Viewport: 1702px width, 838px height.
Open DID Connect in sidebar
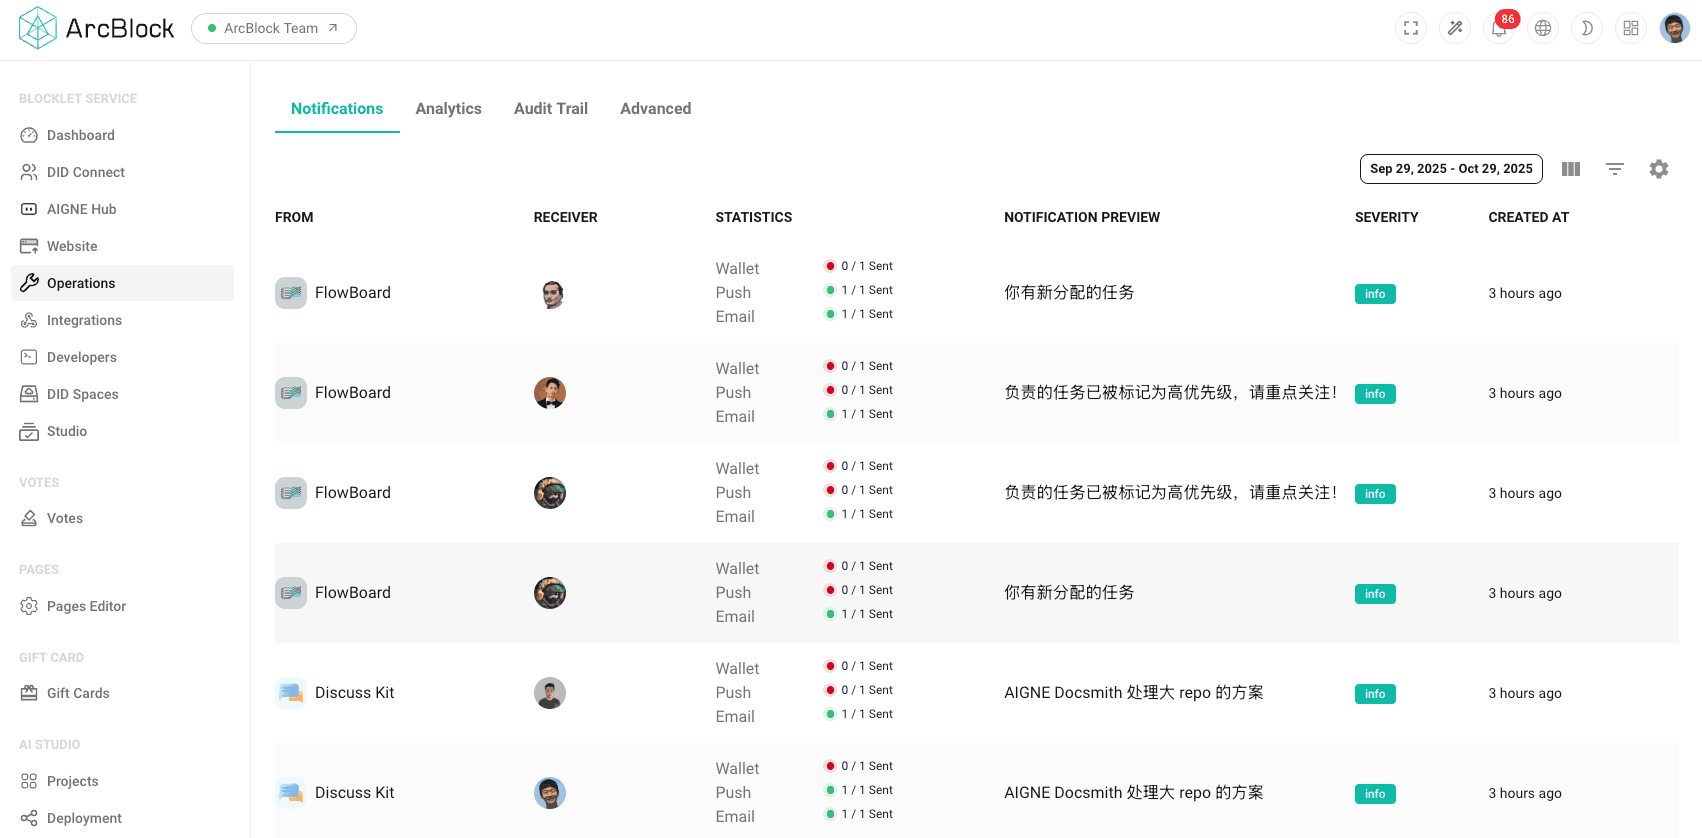pos(122,172)
